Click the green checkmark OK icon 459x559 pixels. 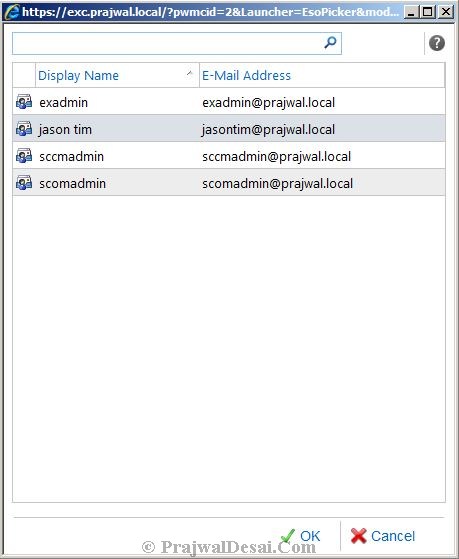point(287,535)
